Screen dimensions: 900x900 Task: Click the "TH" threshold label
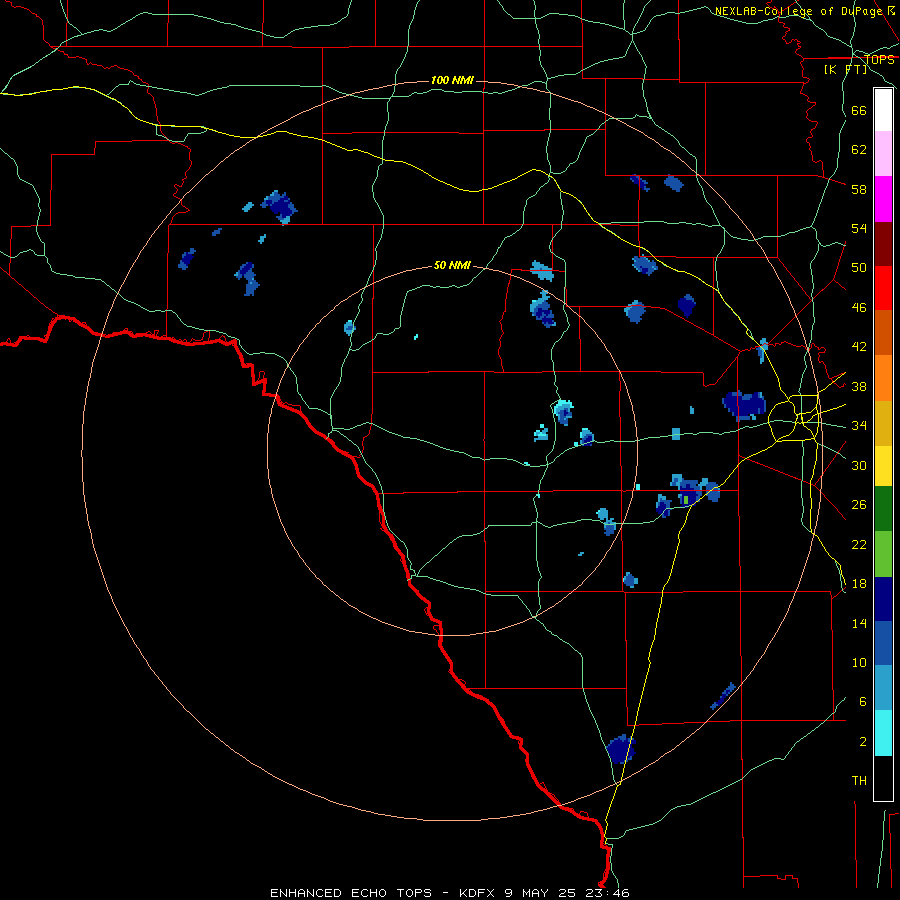point(859,781)
